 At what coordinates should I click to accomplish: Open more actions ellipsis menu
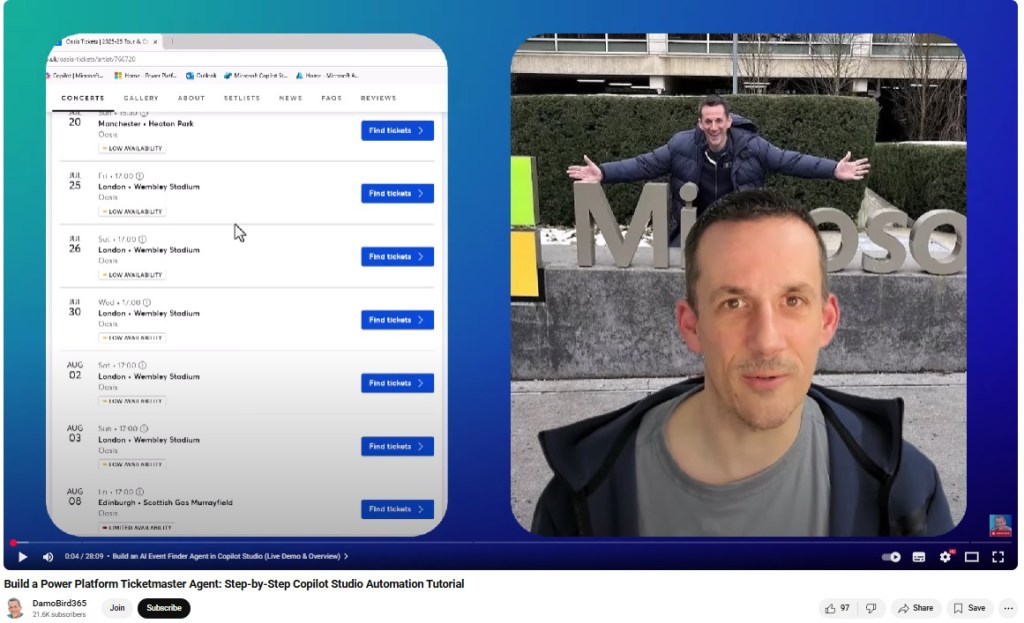click(x=1007, y=608)
